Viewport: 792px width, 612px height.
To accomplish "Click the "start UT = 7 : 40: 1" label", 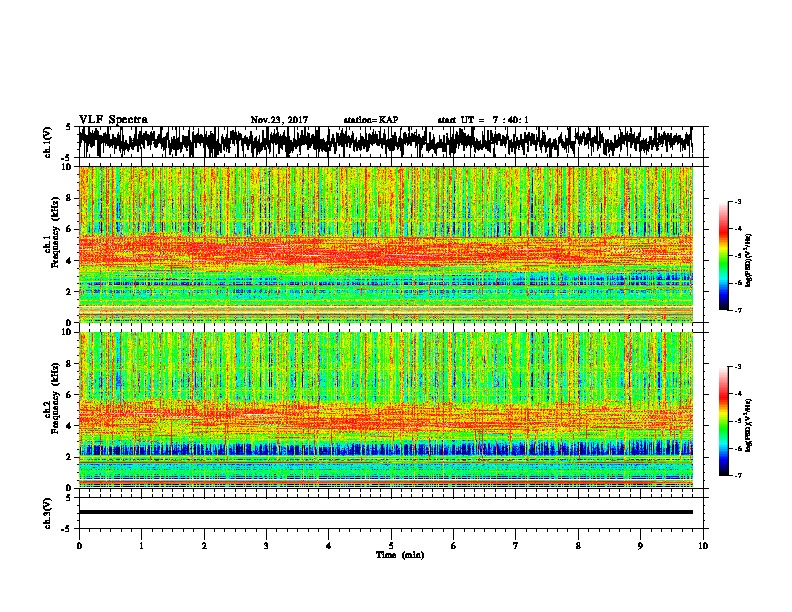I will (483, 120).
